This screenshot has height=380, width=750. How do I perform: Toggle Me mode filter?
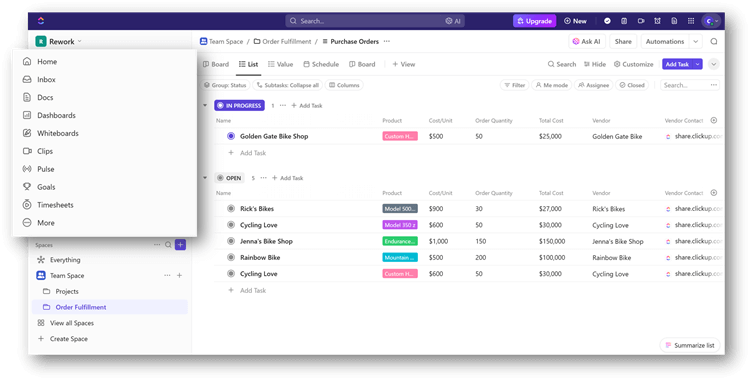click(552, 85)
